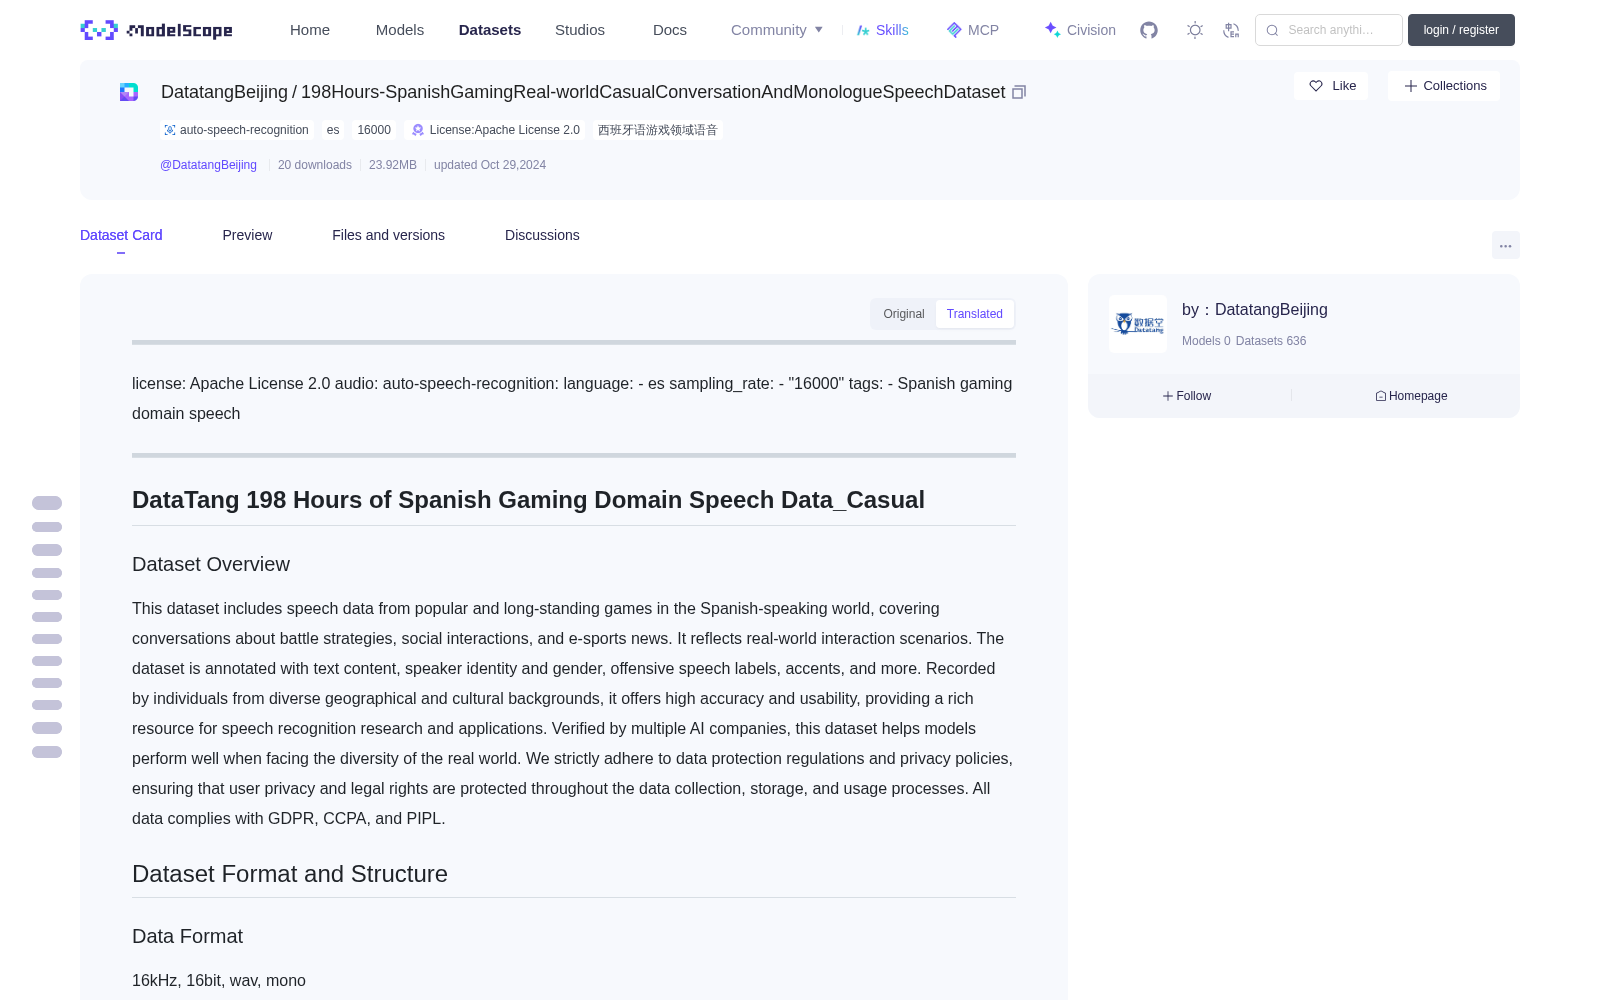Click the plus icon beside Follow
This screenshot has height=1000, width=1600.
(x=1168, y=396)
